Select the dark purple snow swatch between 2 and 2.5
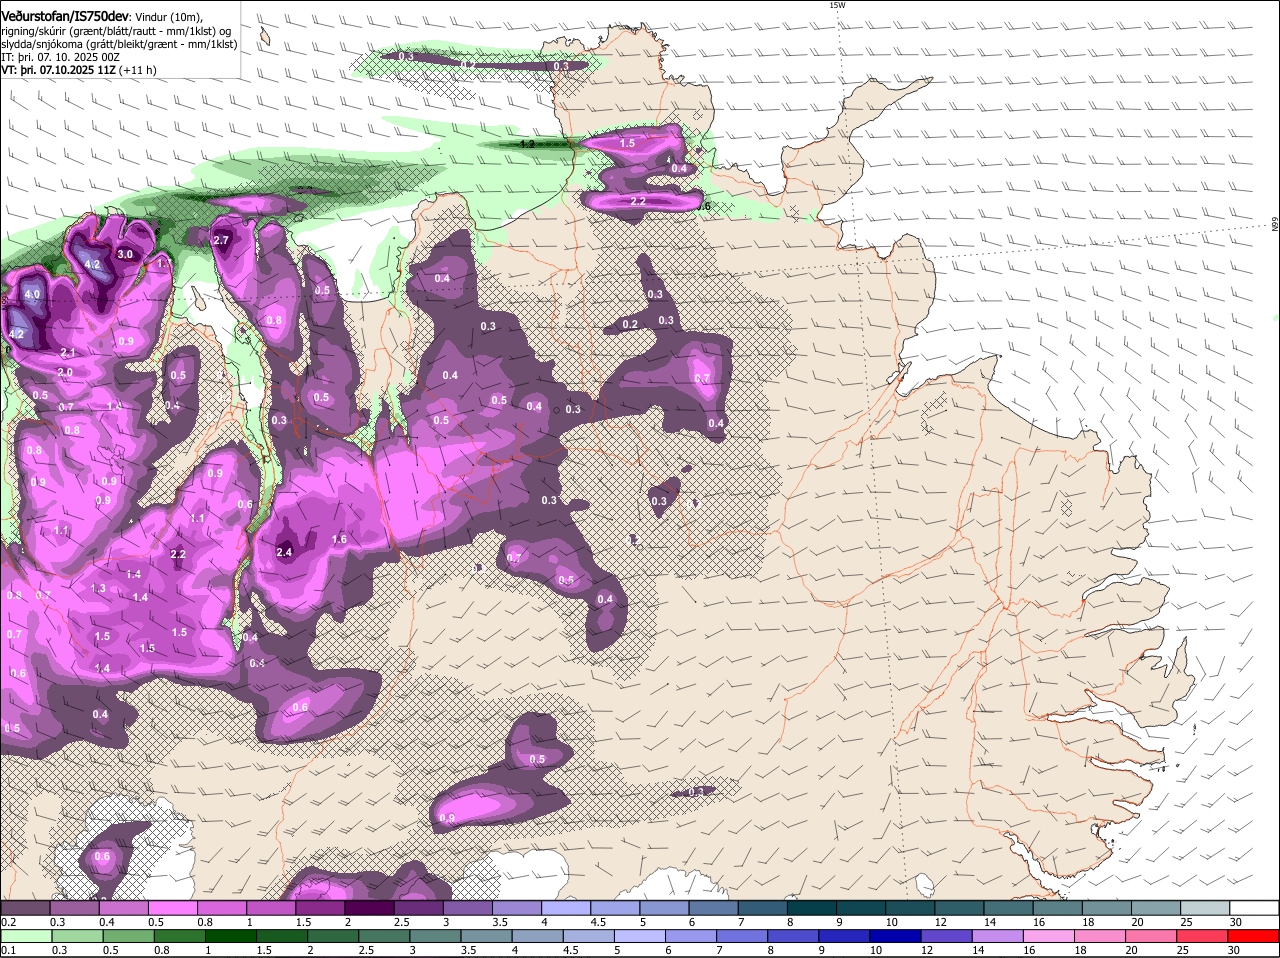The width and height of the screenshot is (1280, 958). tap(368, 907)
